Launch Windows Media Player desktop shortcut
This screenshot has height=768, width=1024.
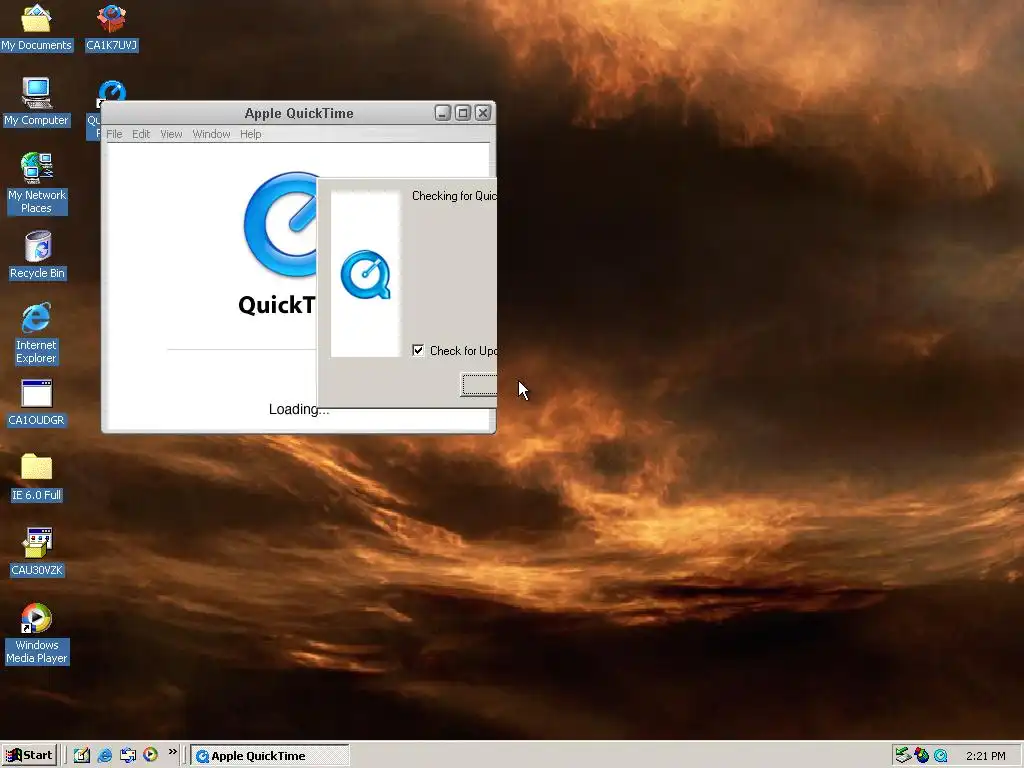coord(37,634)
